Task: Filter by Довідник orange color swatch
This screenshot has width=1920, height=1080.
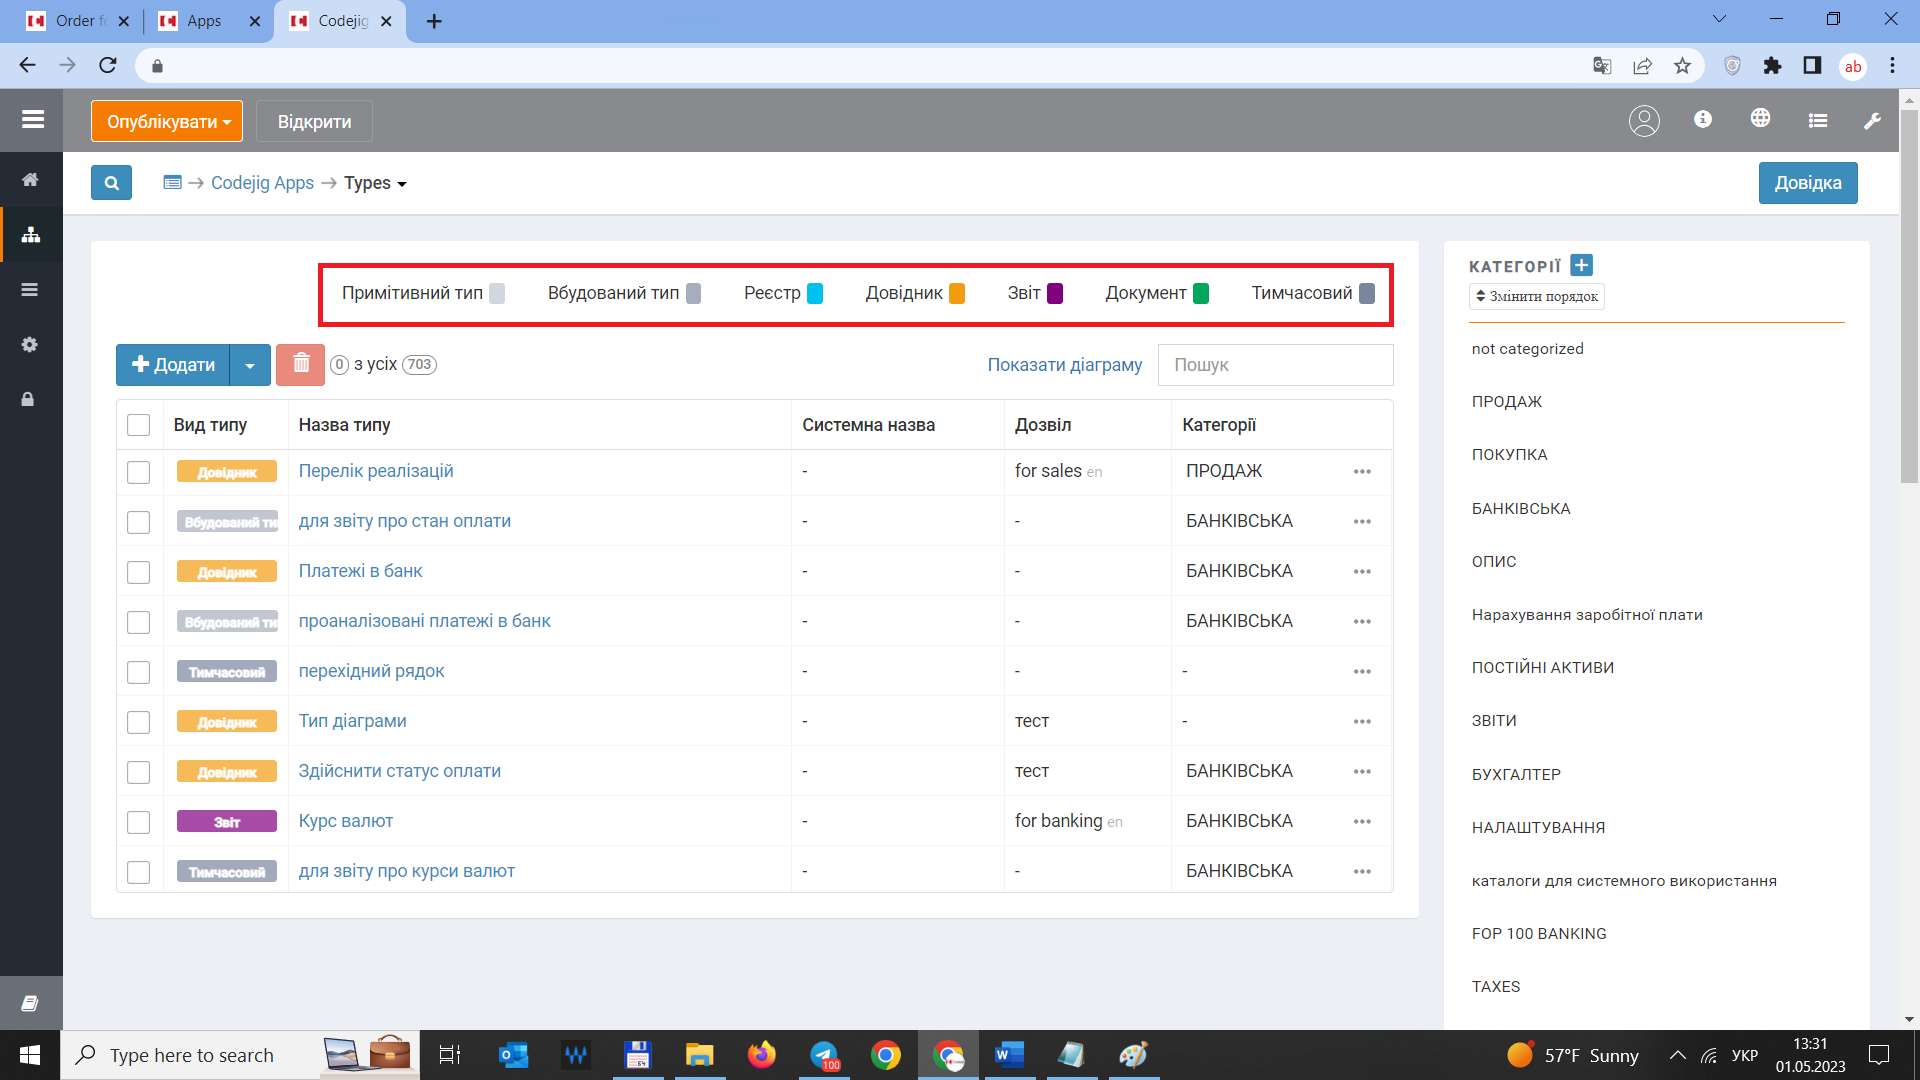Action: click(957, 293)
